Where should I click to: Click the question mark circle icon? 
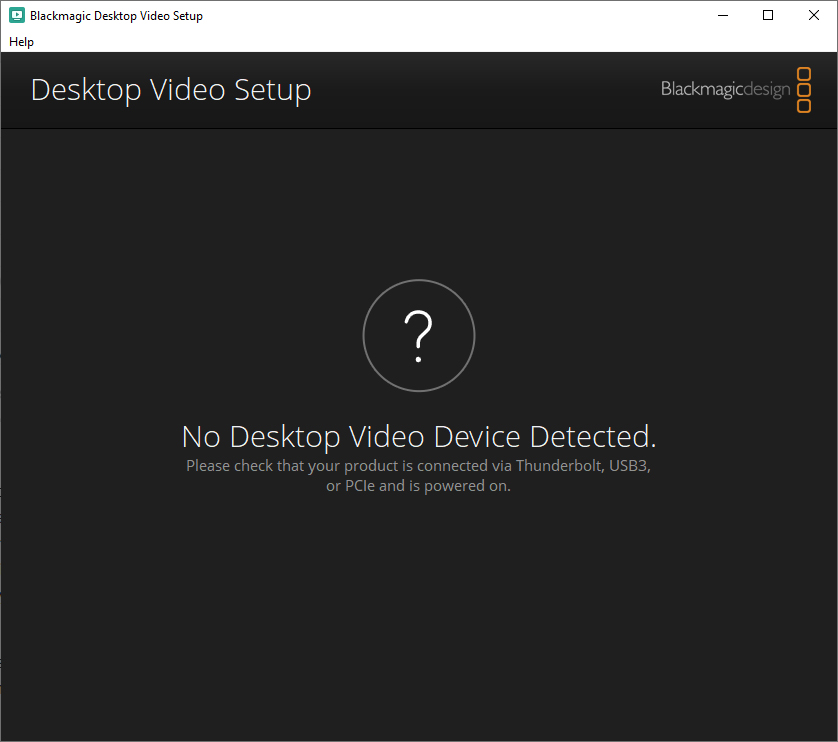pyautogui.click(x=418, y=336)
